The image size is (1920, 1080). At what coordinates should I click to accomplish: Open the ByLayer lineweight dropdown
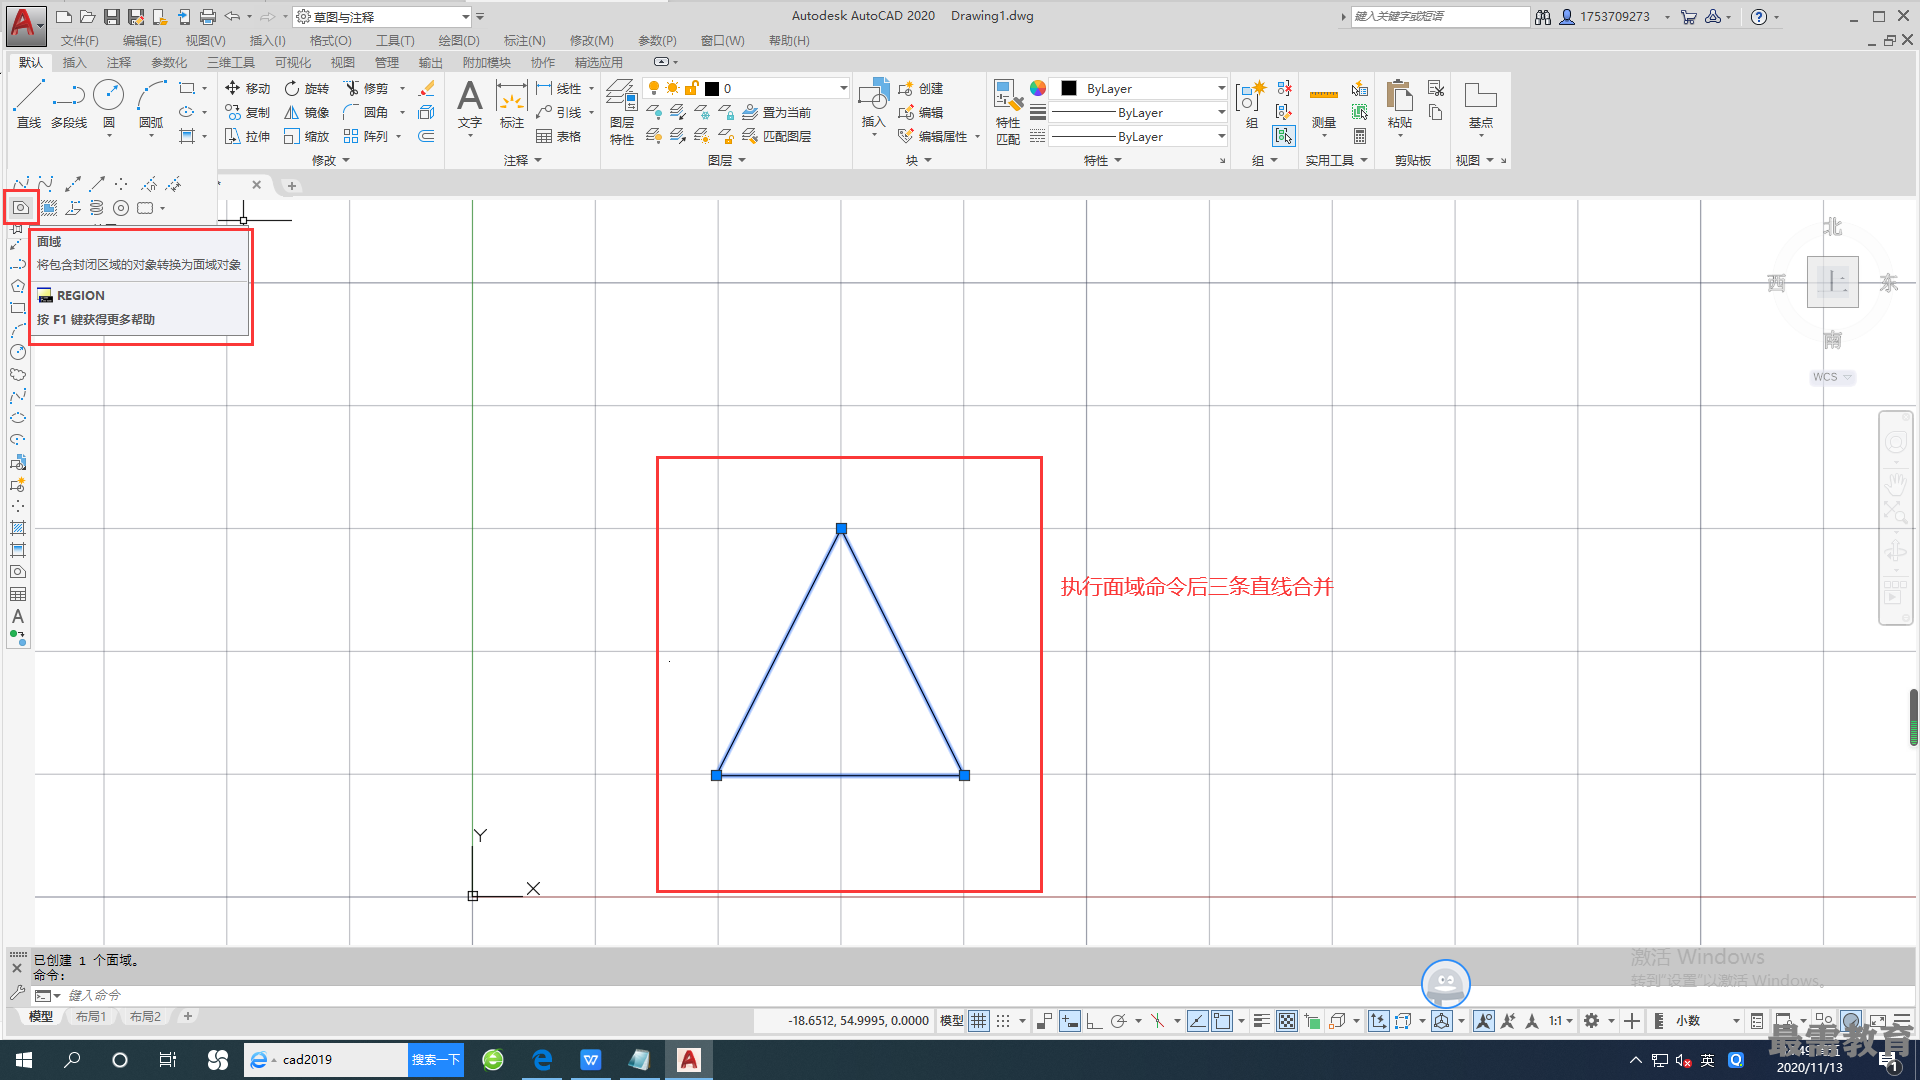[x=1138, y=113]
